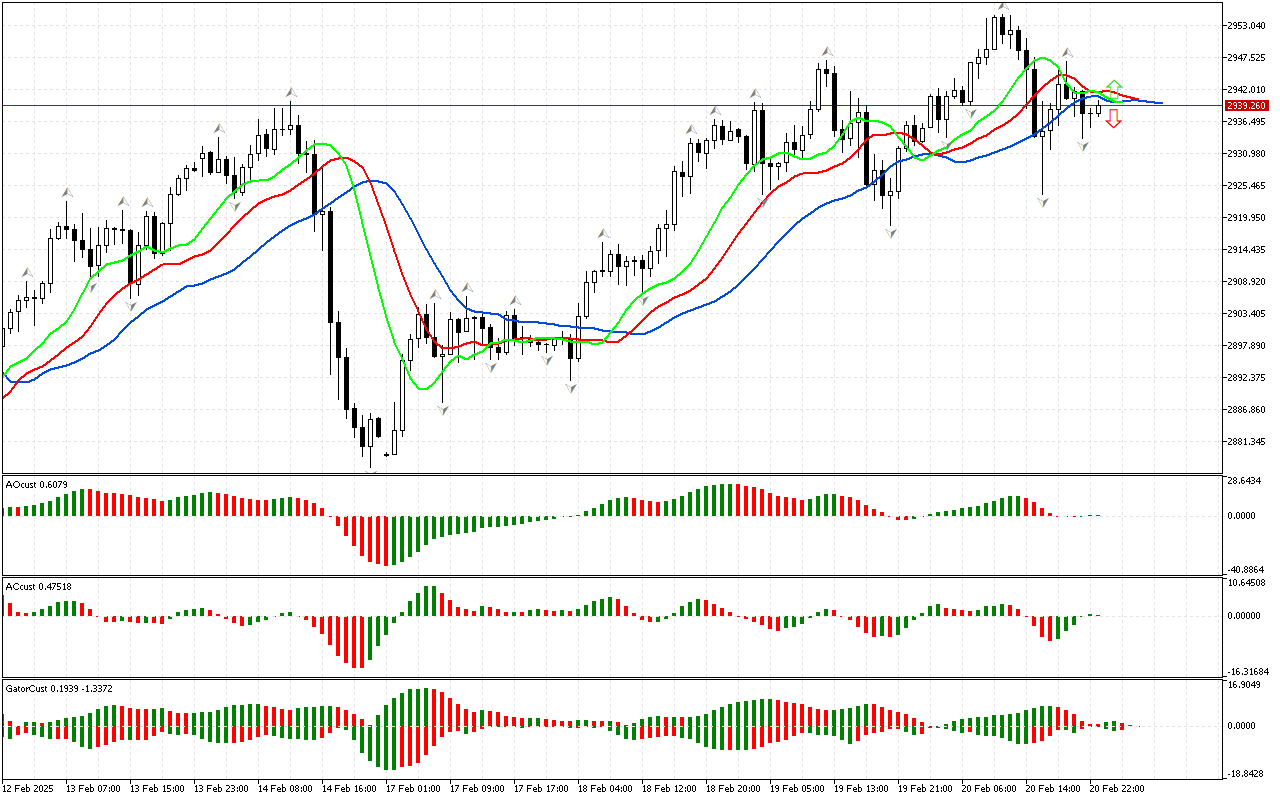Click the green up arrow buy signal
Screen dimensions: 1280x800
point(1113,87)
